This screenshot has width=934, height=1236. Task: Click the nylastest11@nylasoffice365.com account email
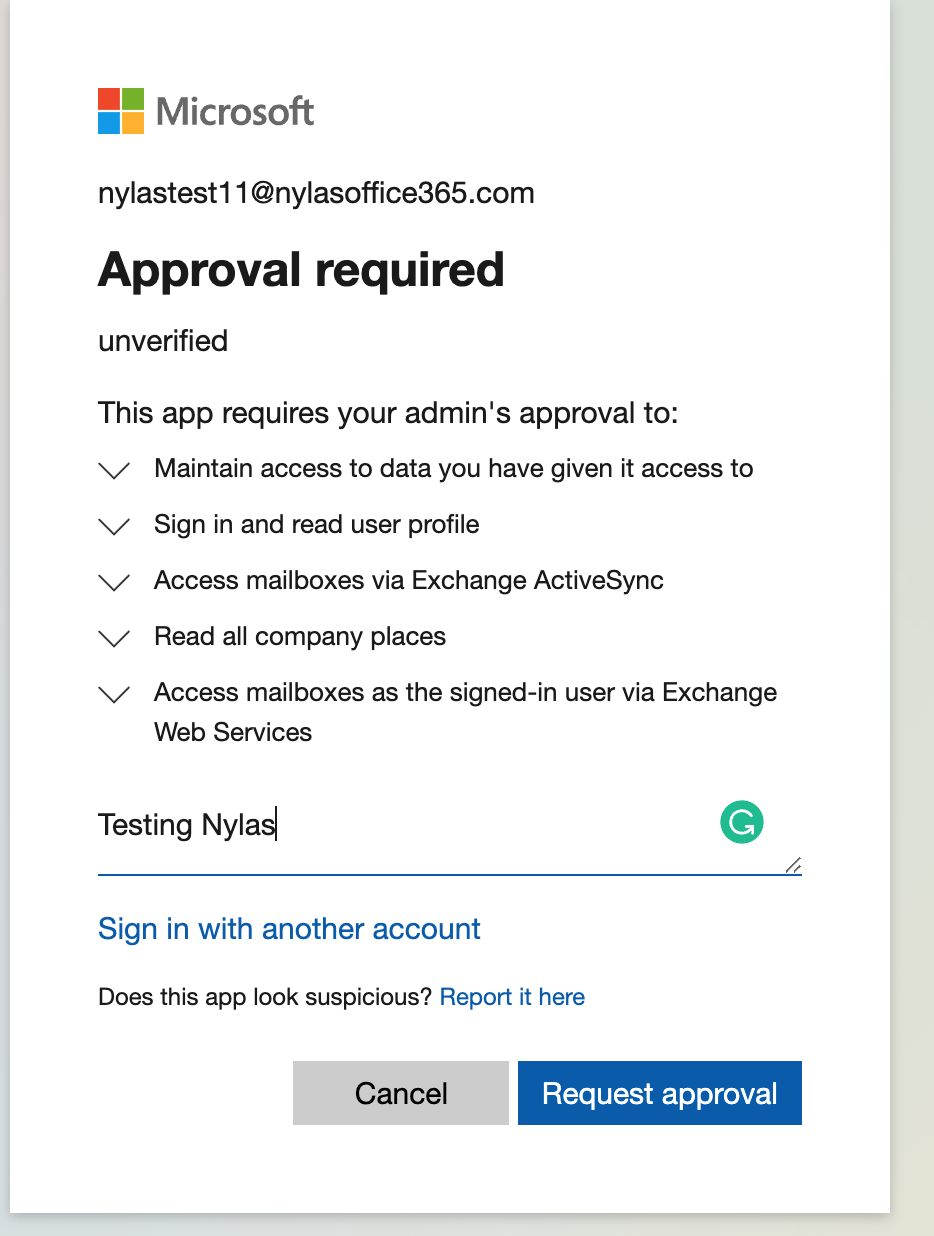pos(316,193)
